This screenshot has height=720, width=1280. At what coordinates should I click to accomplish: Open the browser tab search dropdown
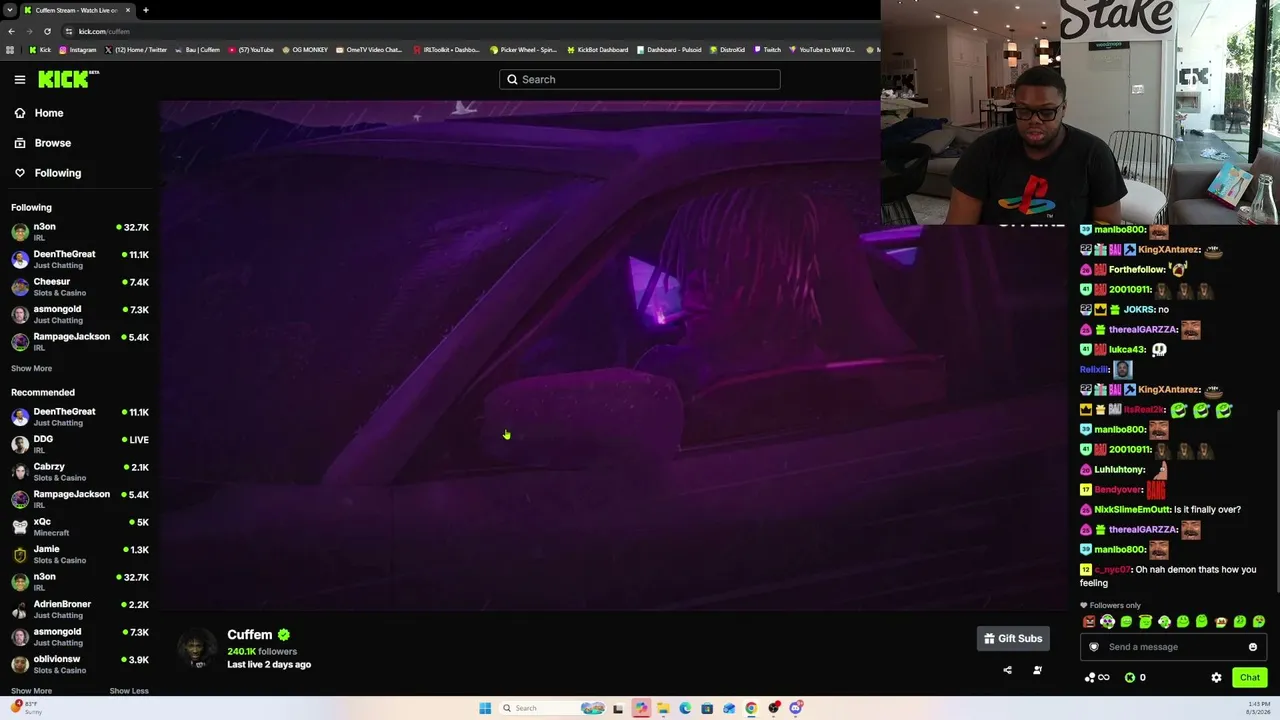coord(10,10)
